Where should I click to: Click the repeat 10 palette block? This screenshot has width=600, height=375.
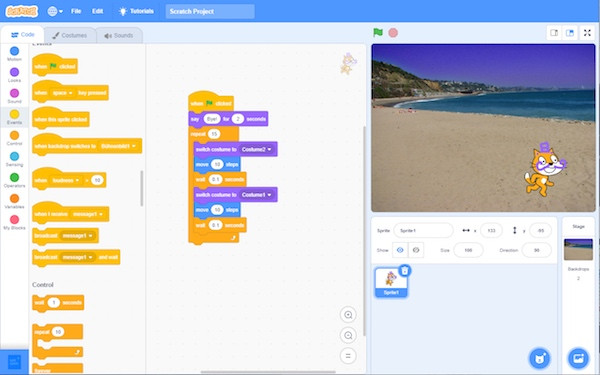[58, 341]
